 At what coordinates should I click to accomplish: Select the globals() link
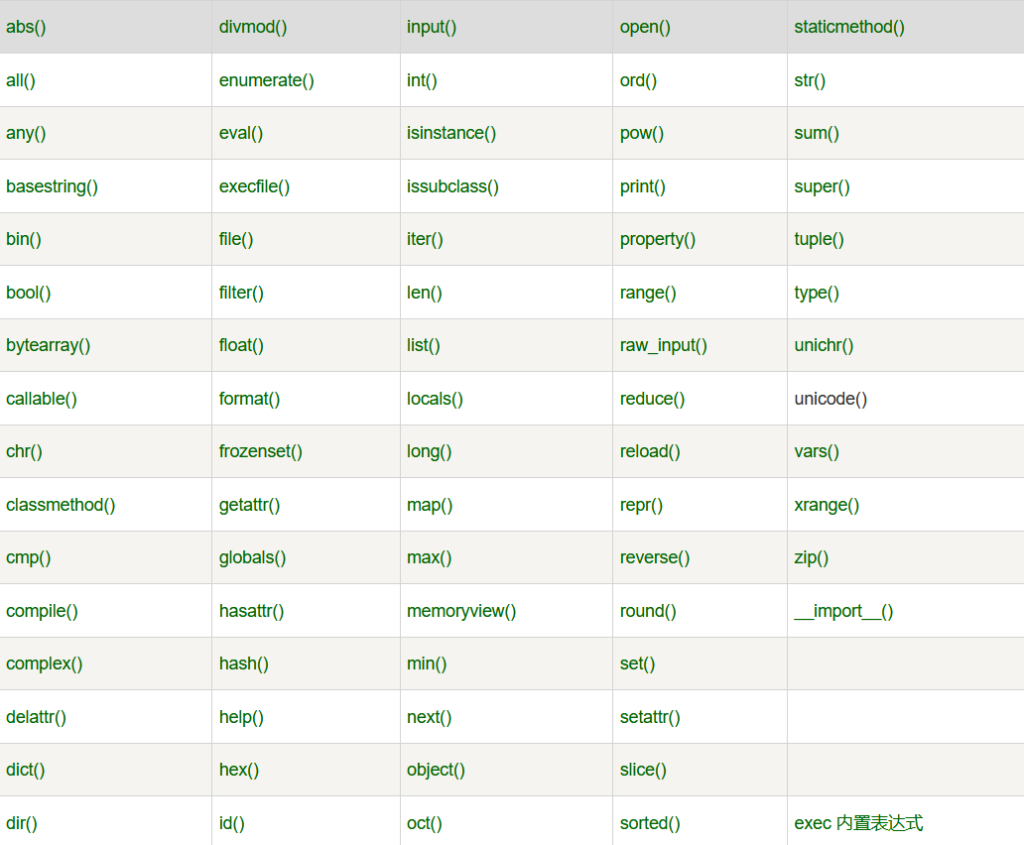(x=252, y=557)
